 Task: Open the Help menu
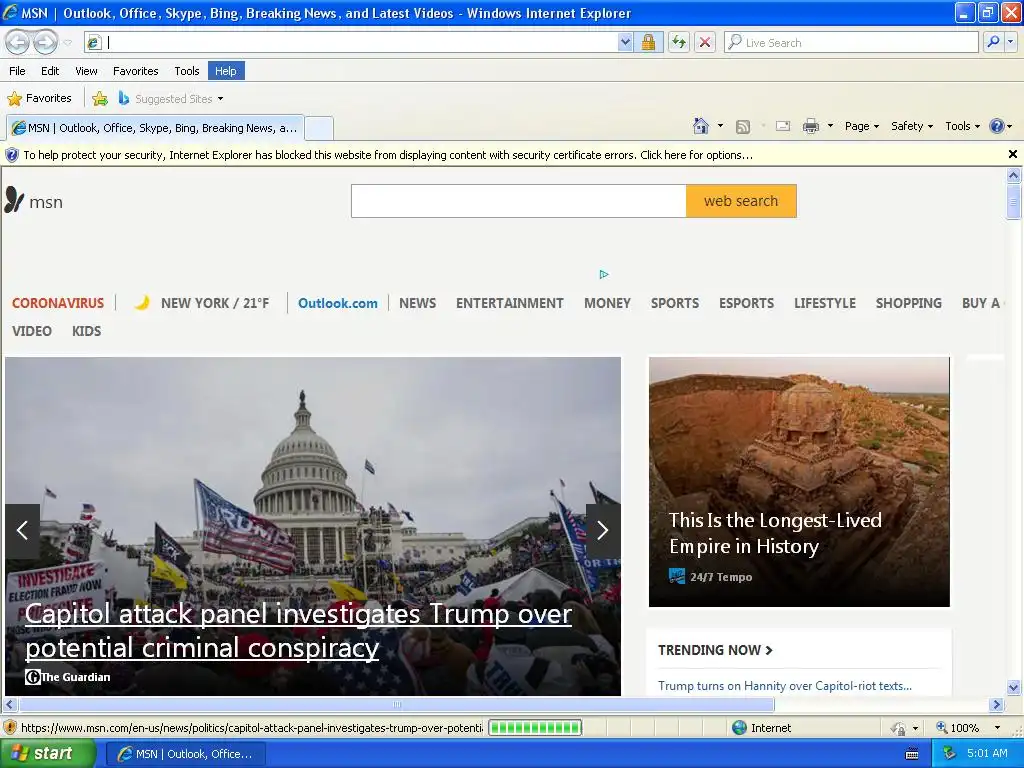pos(226,71)
